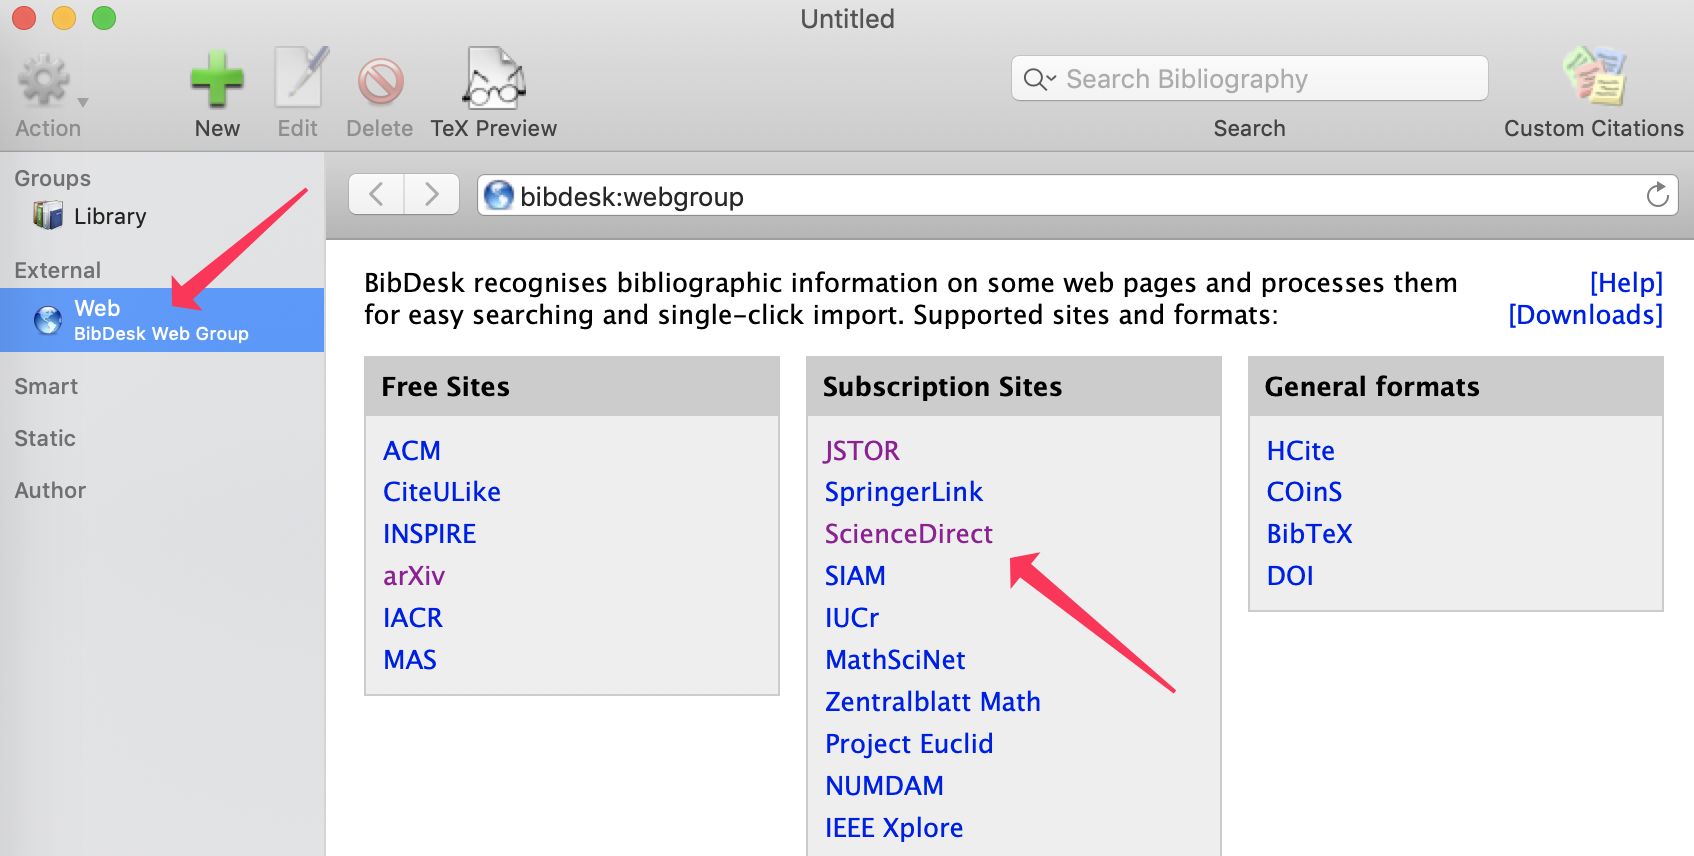Open the Zentralblatt Math link
The image size is (1694, 856).
[933, 702]
